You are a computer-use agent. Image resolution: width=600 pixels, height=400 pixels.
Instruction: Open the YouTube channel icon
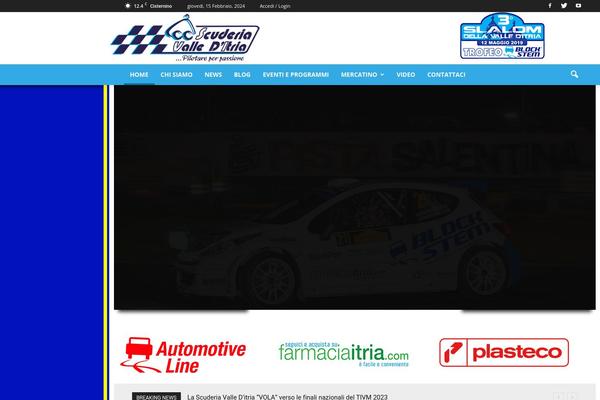(578, 6)
